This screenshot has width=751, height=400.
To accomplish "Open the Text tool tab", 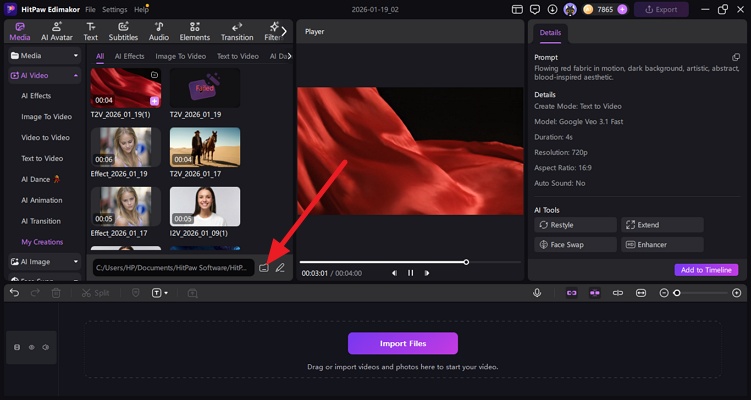I will [x=91, y=32].
